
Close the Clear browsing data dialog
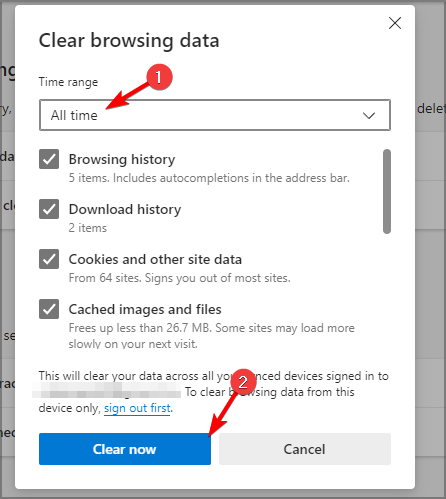point(395,23)
